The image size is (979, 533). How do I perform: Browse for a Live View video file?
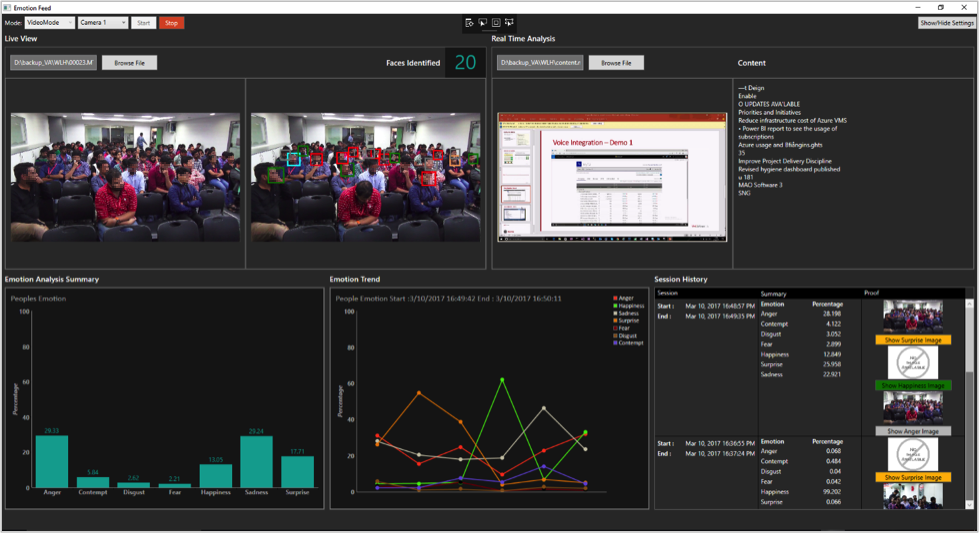tap(129, 62)
